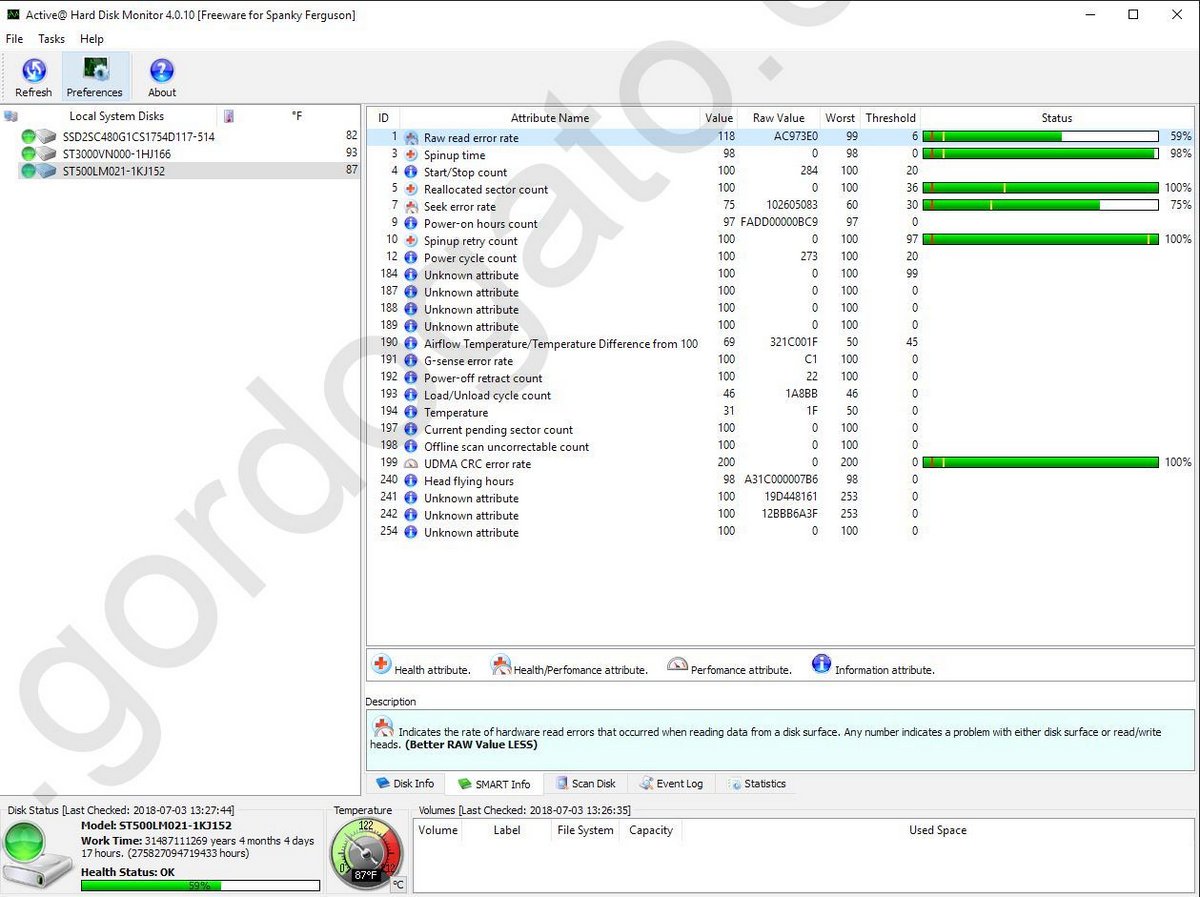Open the File menu

coord(14,39)
